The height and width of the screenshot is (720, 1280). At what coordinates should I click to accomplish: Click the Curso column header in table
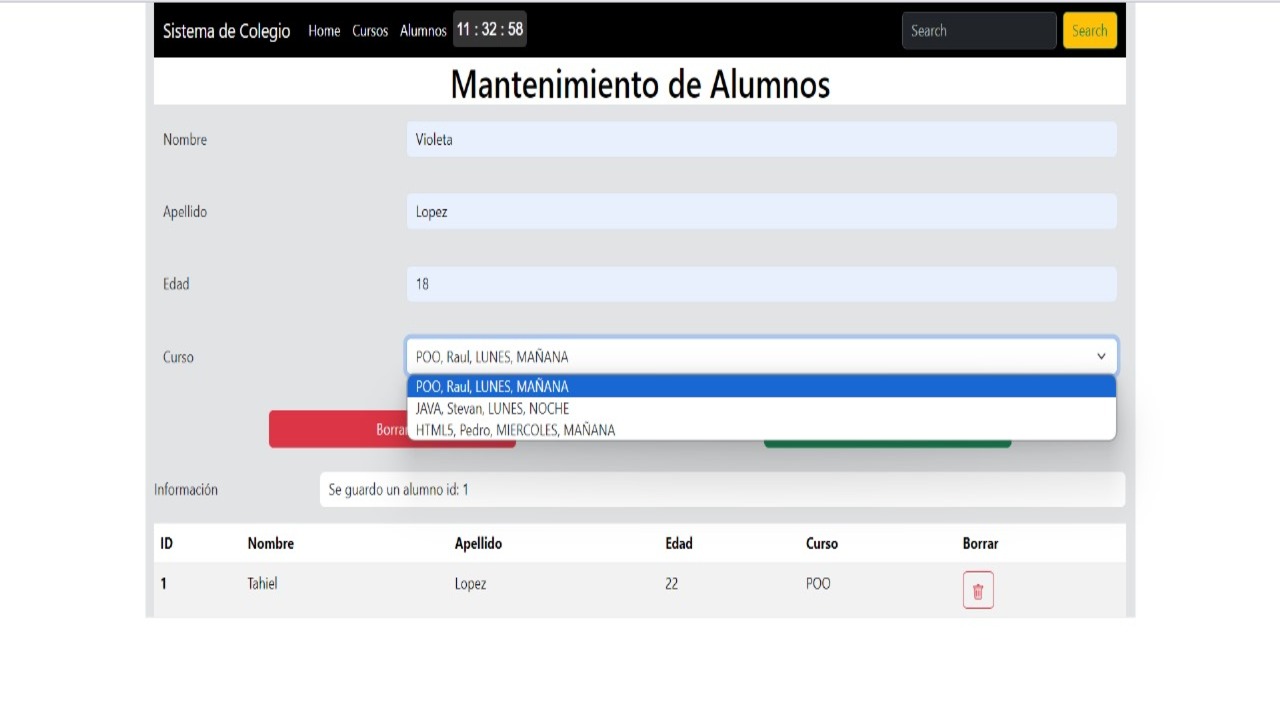tap(822, 543)
